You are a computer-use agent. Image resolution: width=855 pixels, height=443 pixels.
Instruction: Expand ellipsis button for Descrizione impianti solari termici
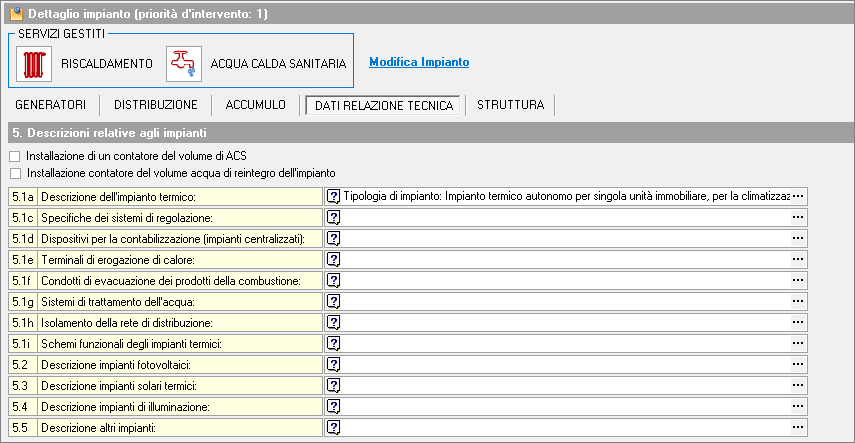[x=798, y=386]
